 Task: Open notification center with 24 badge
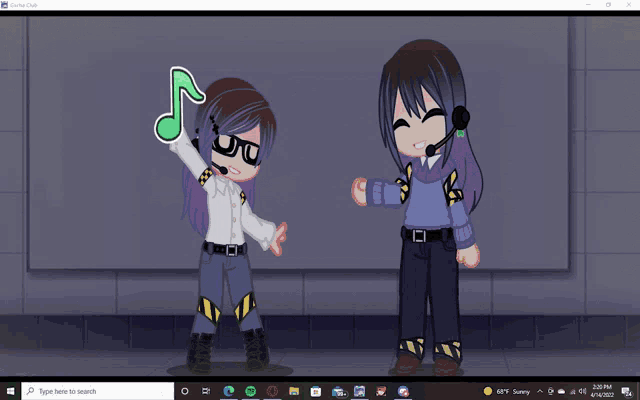627,391
